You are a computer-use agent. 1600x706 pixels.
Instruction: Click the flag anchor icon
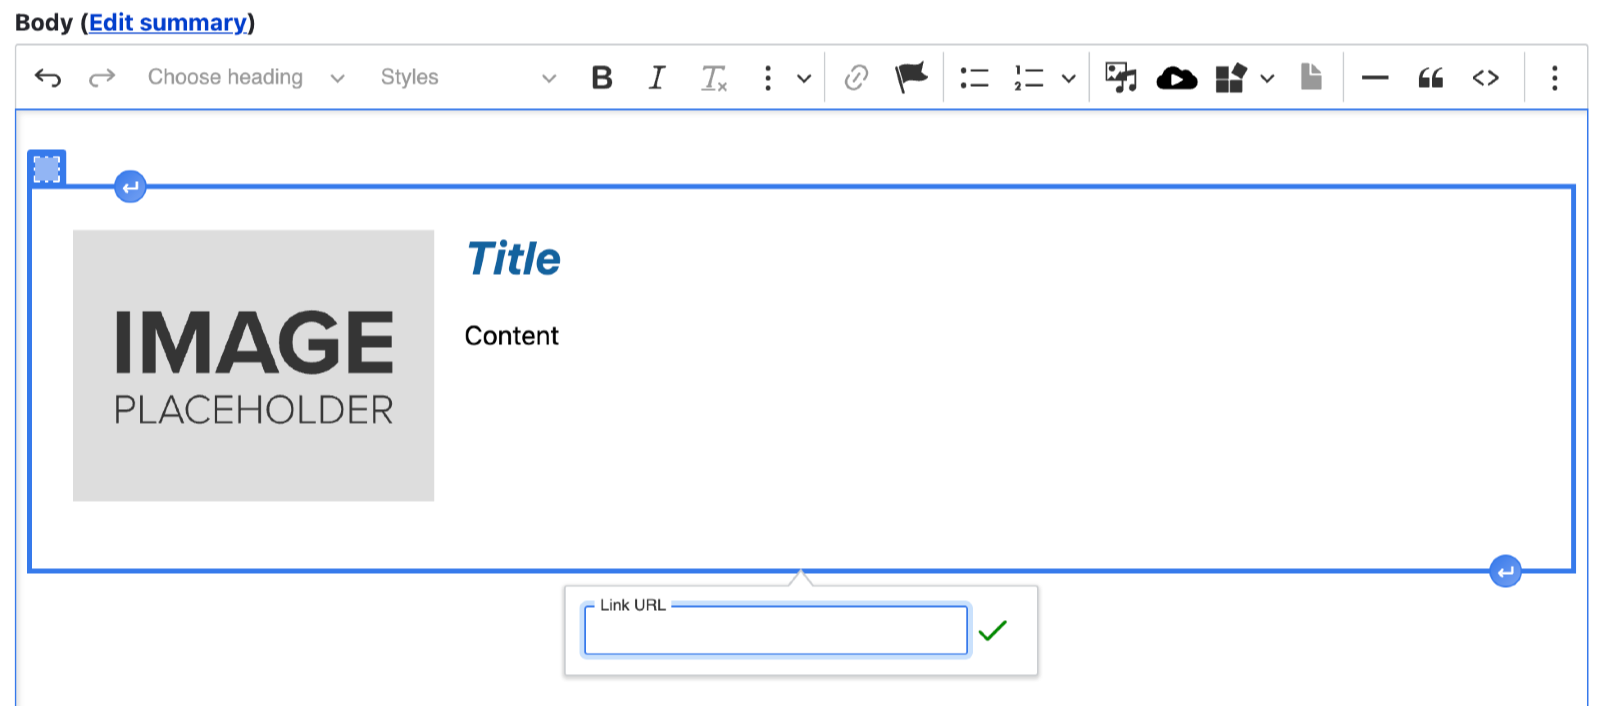point(911,78)
